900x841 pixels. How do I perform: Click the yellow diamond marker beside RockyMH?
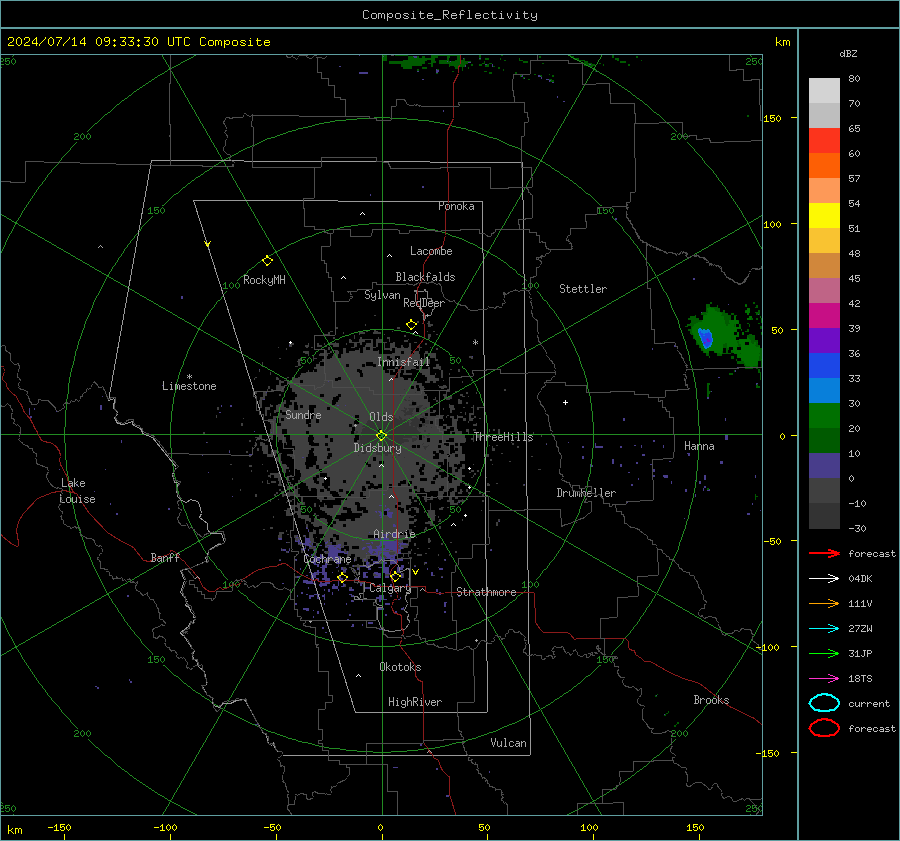pos(267,261)
